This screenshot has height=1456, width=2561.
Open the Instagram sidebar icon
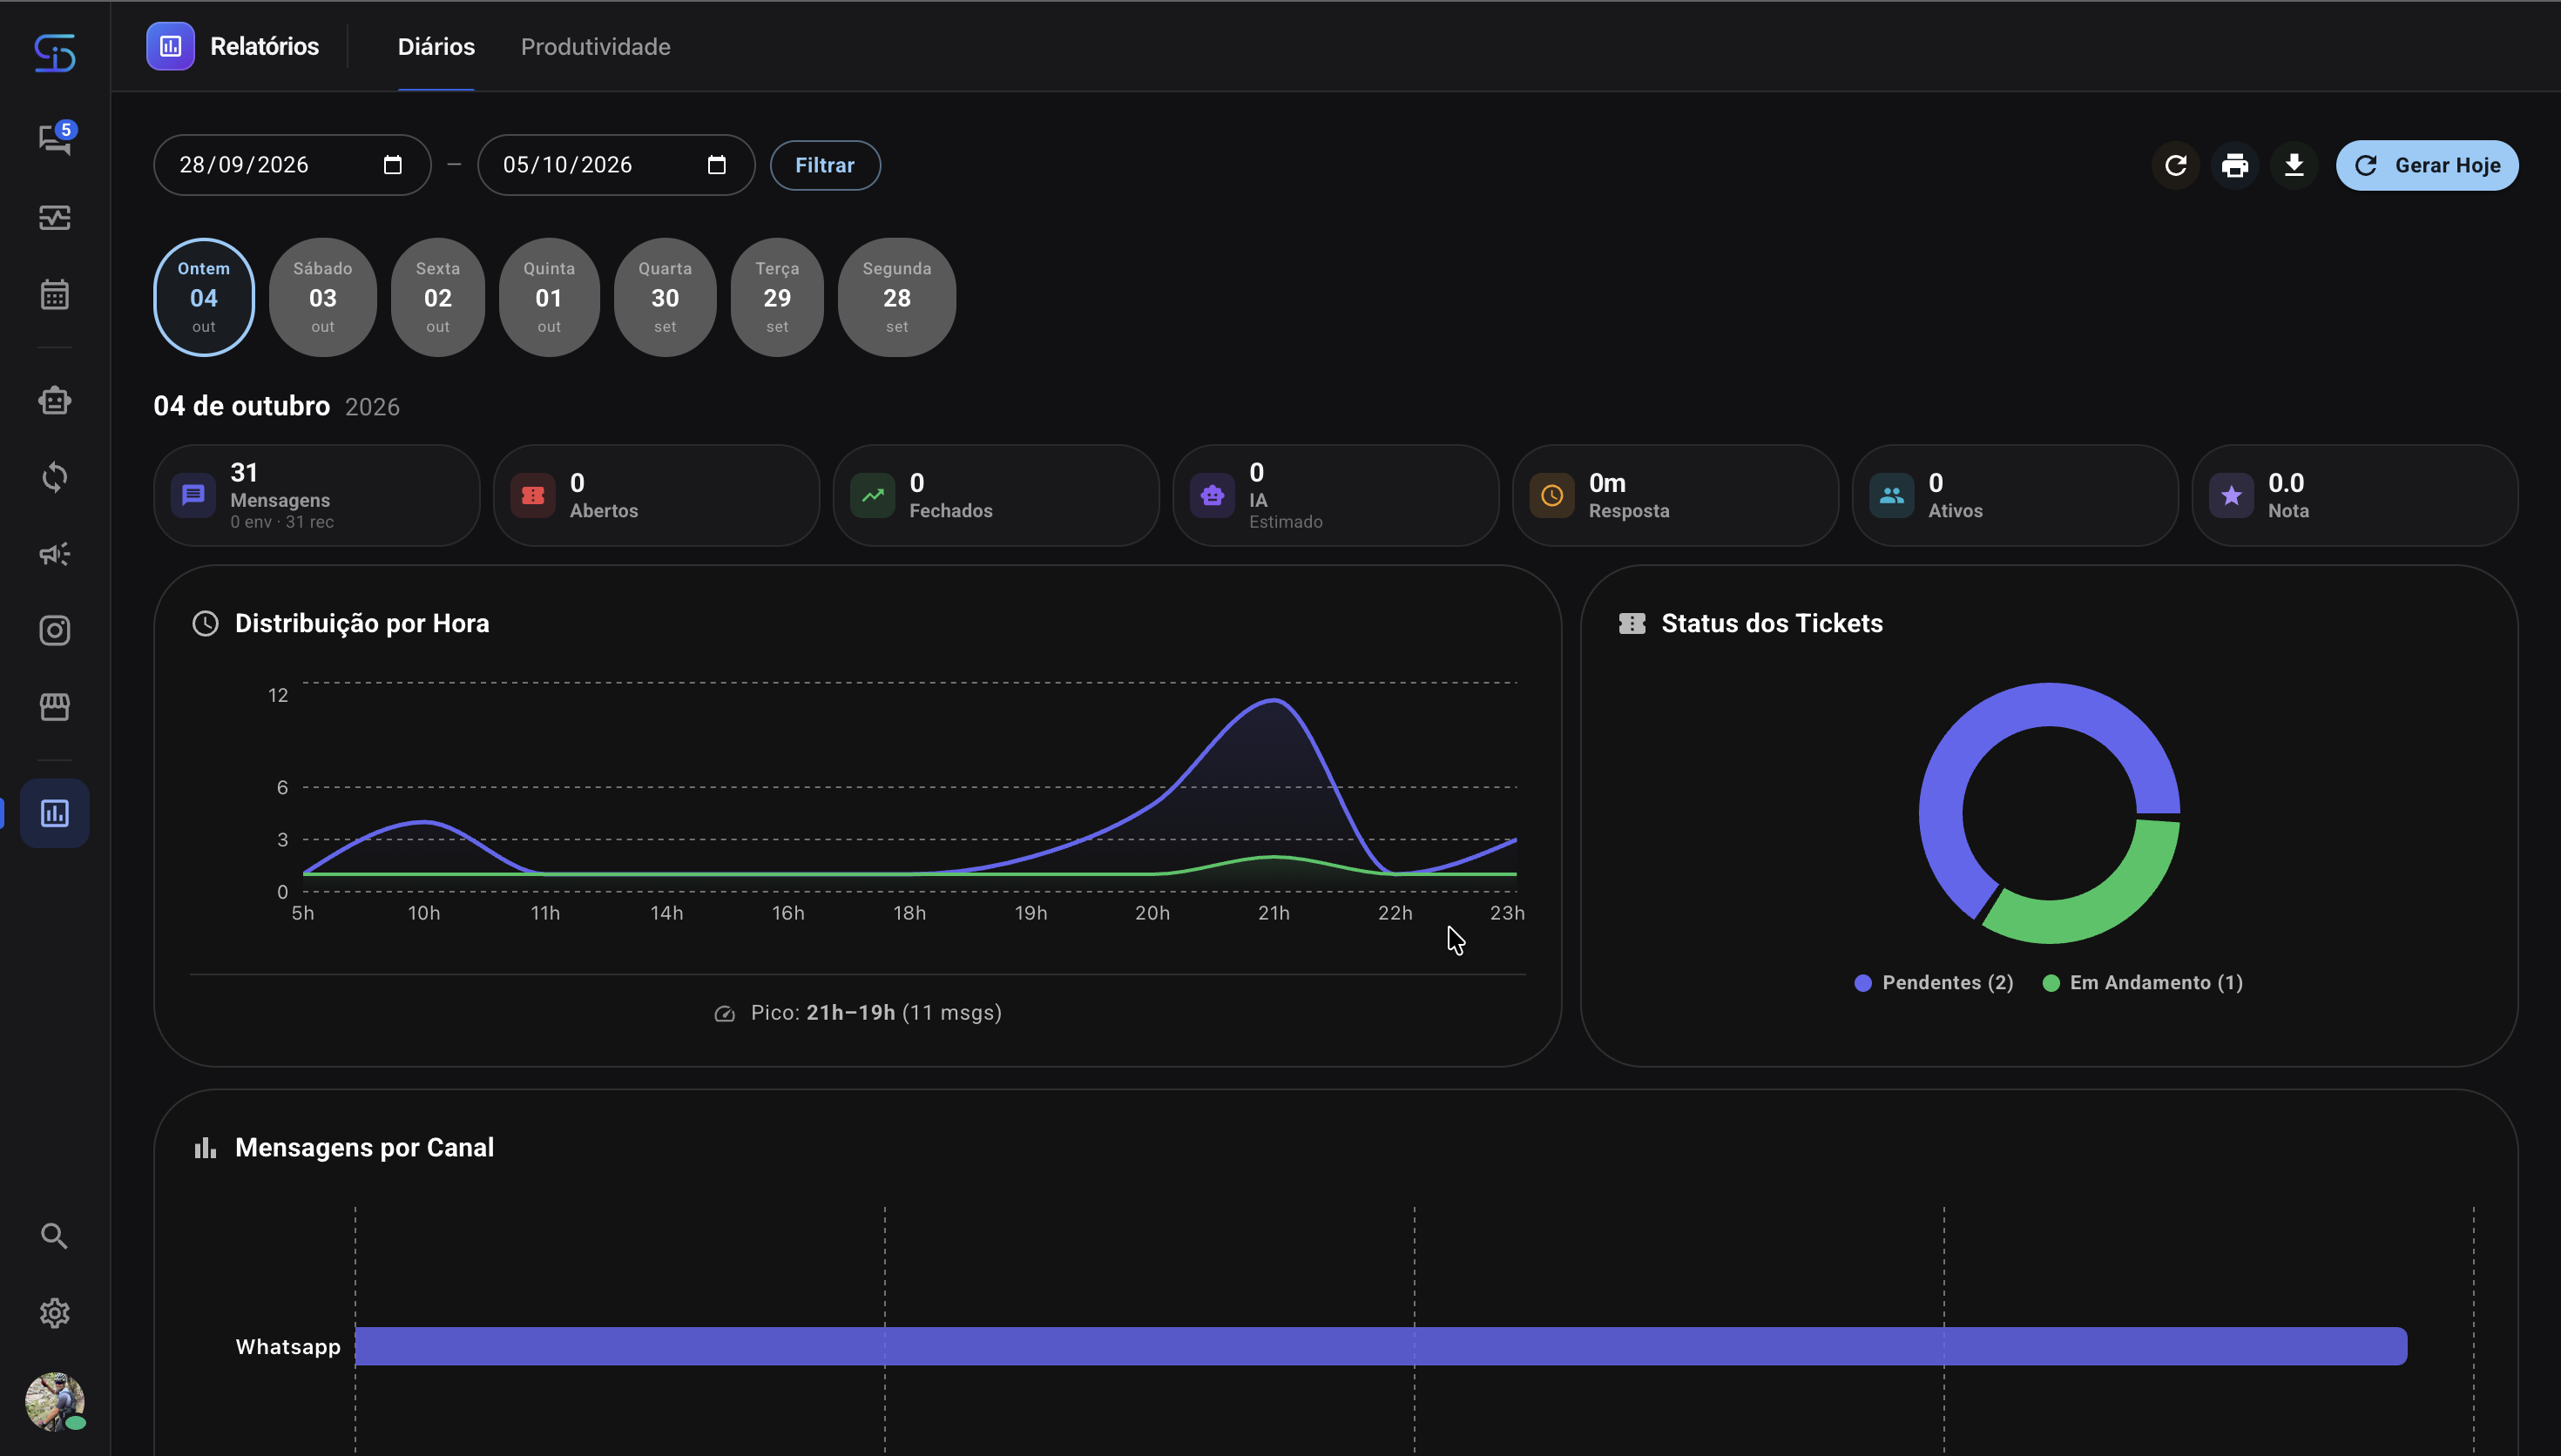coord(55,630)
